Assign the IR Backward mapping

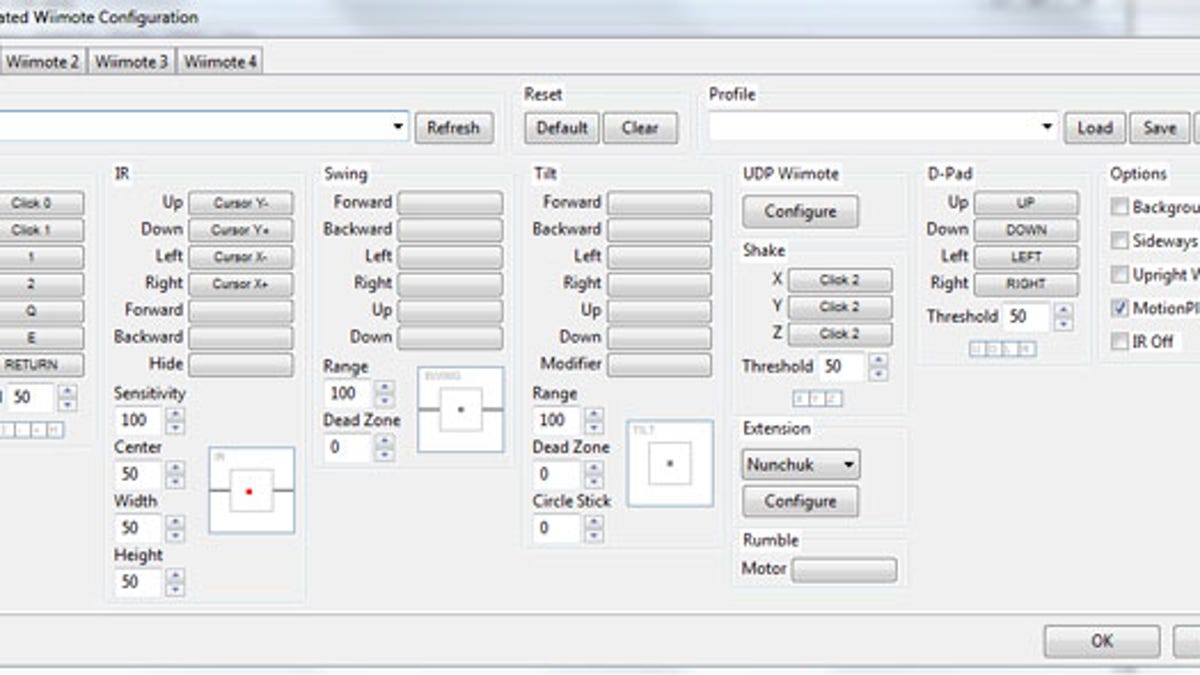[x=240, y=338]
